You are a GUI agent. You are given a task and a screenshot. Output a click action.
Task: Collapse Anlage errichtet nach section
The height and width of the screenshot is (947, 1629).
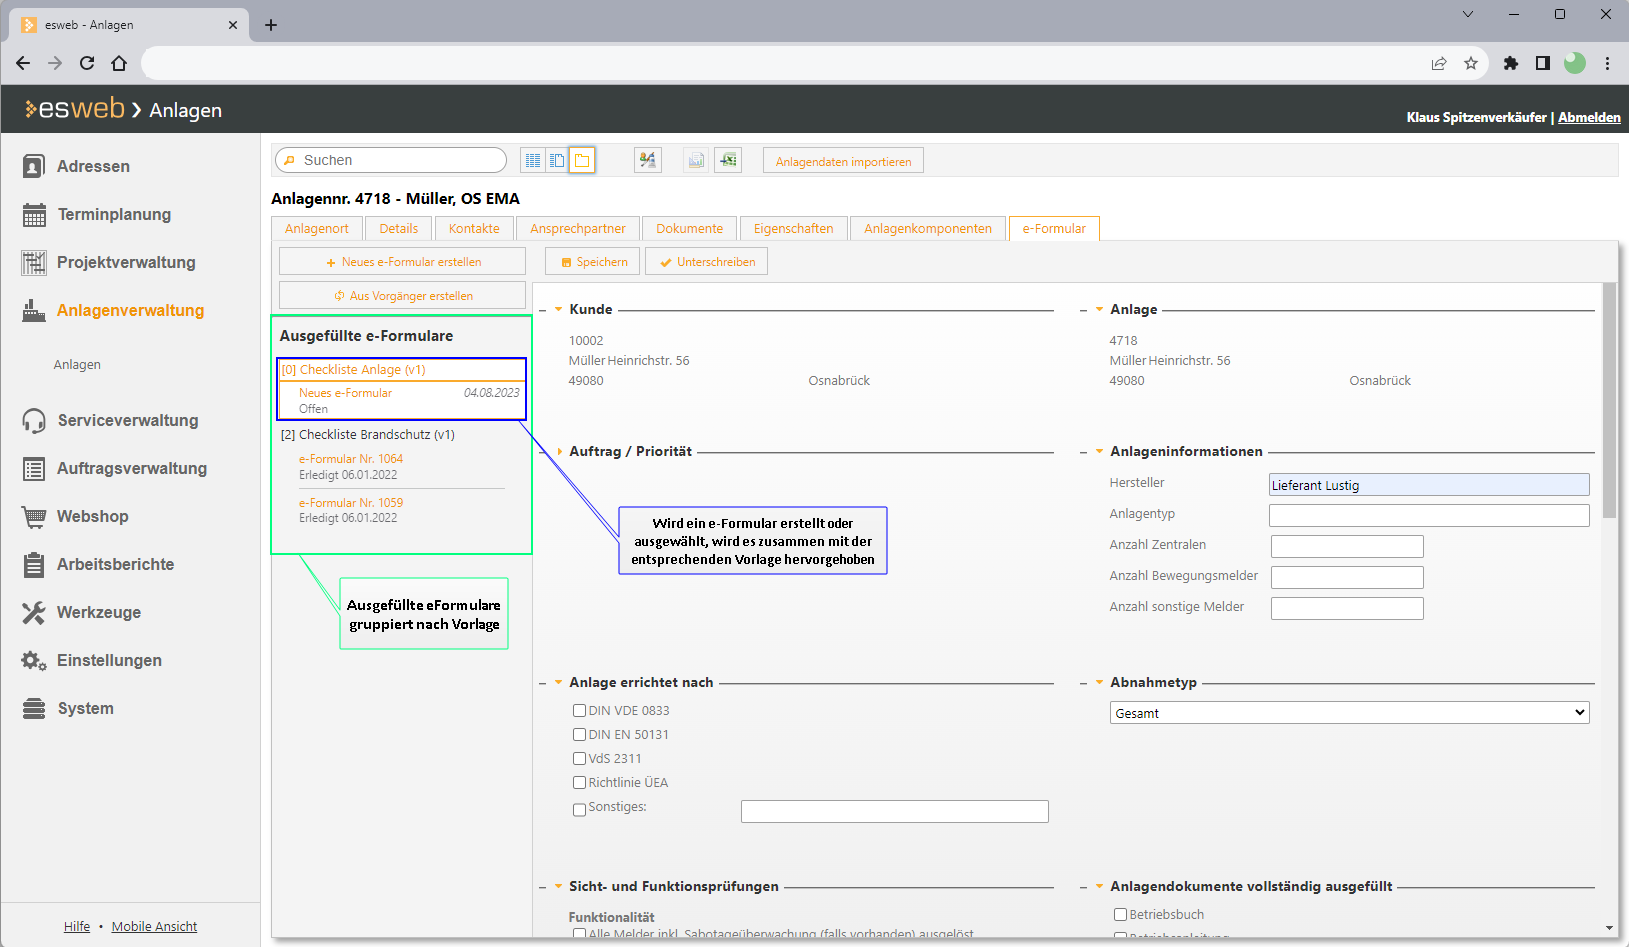tap(558, 682)
